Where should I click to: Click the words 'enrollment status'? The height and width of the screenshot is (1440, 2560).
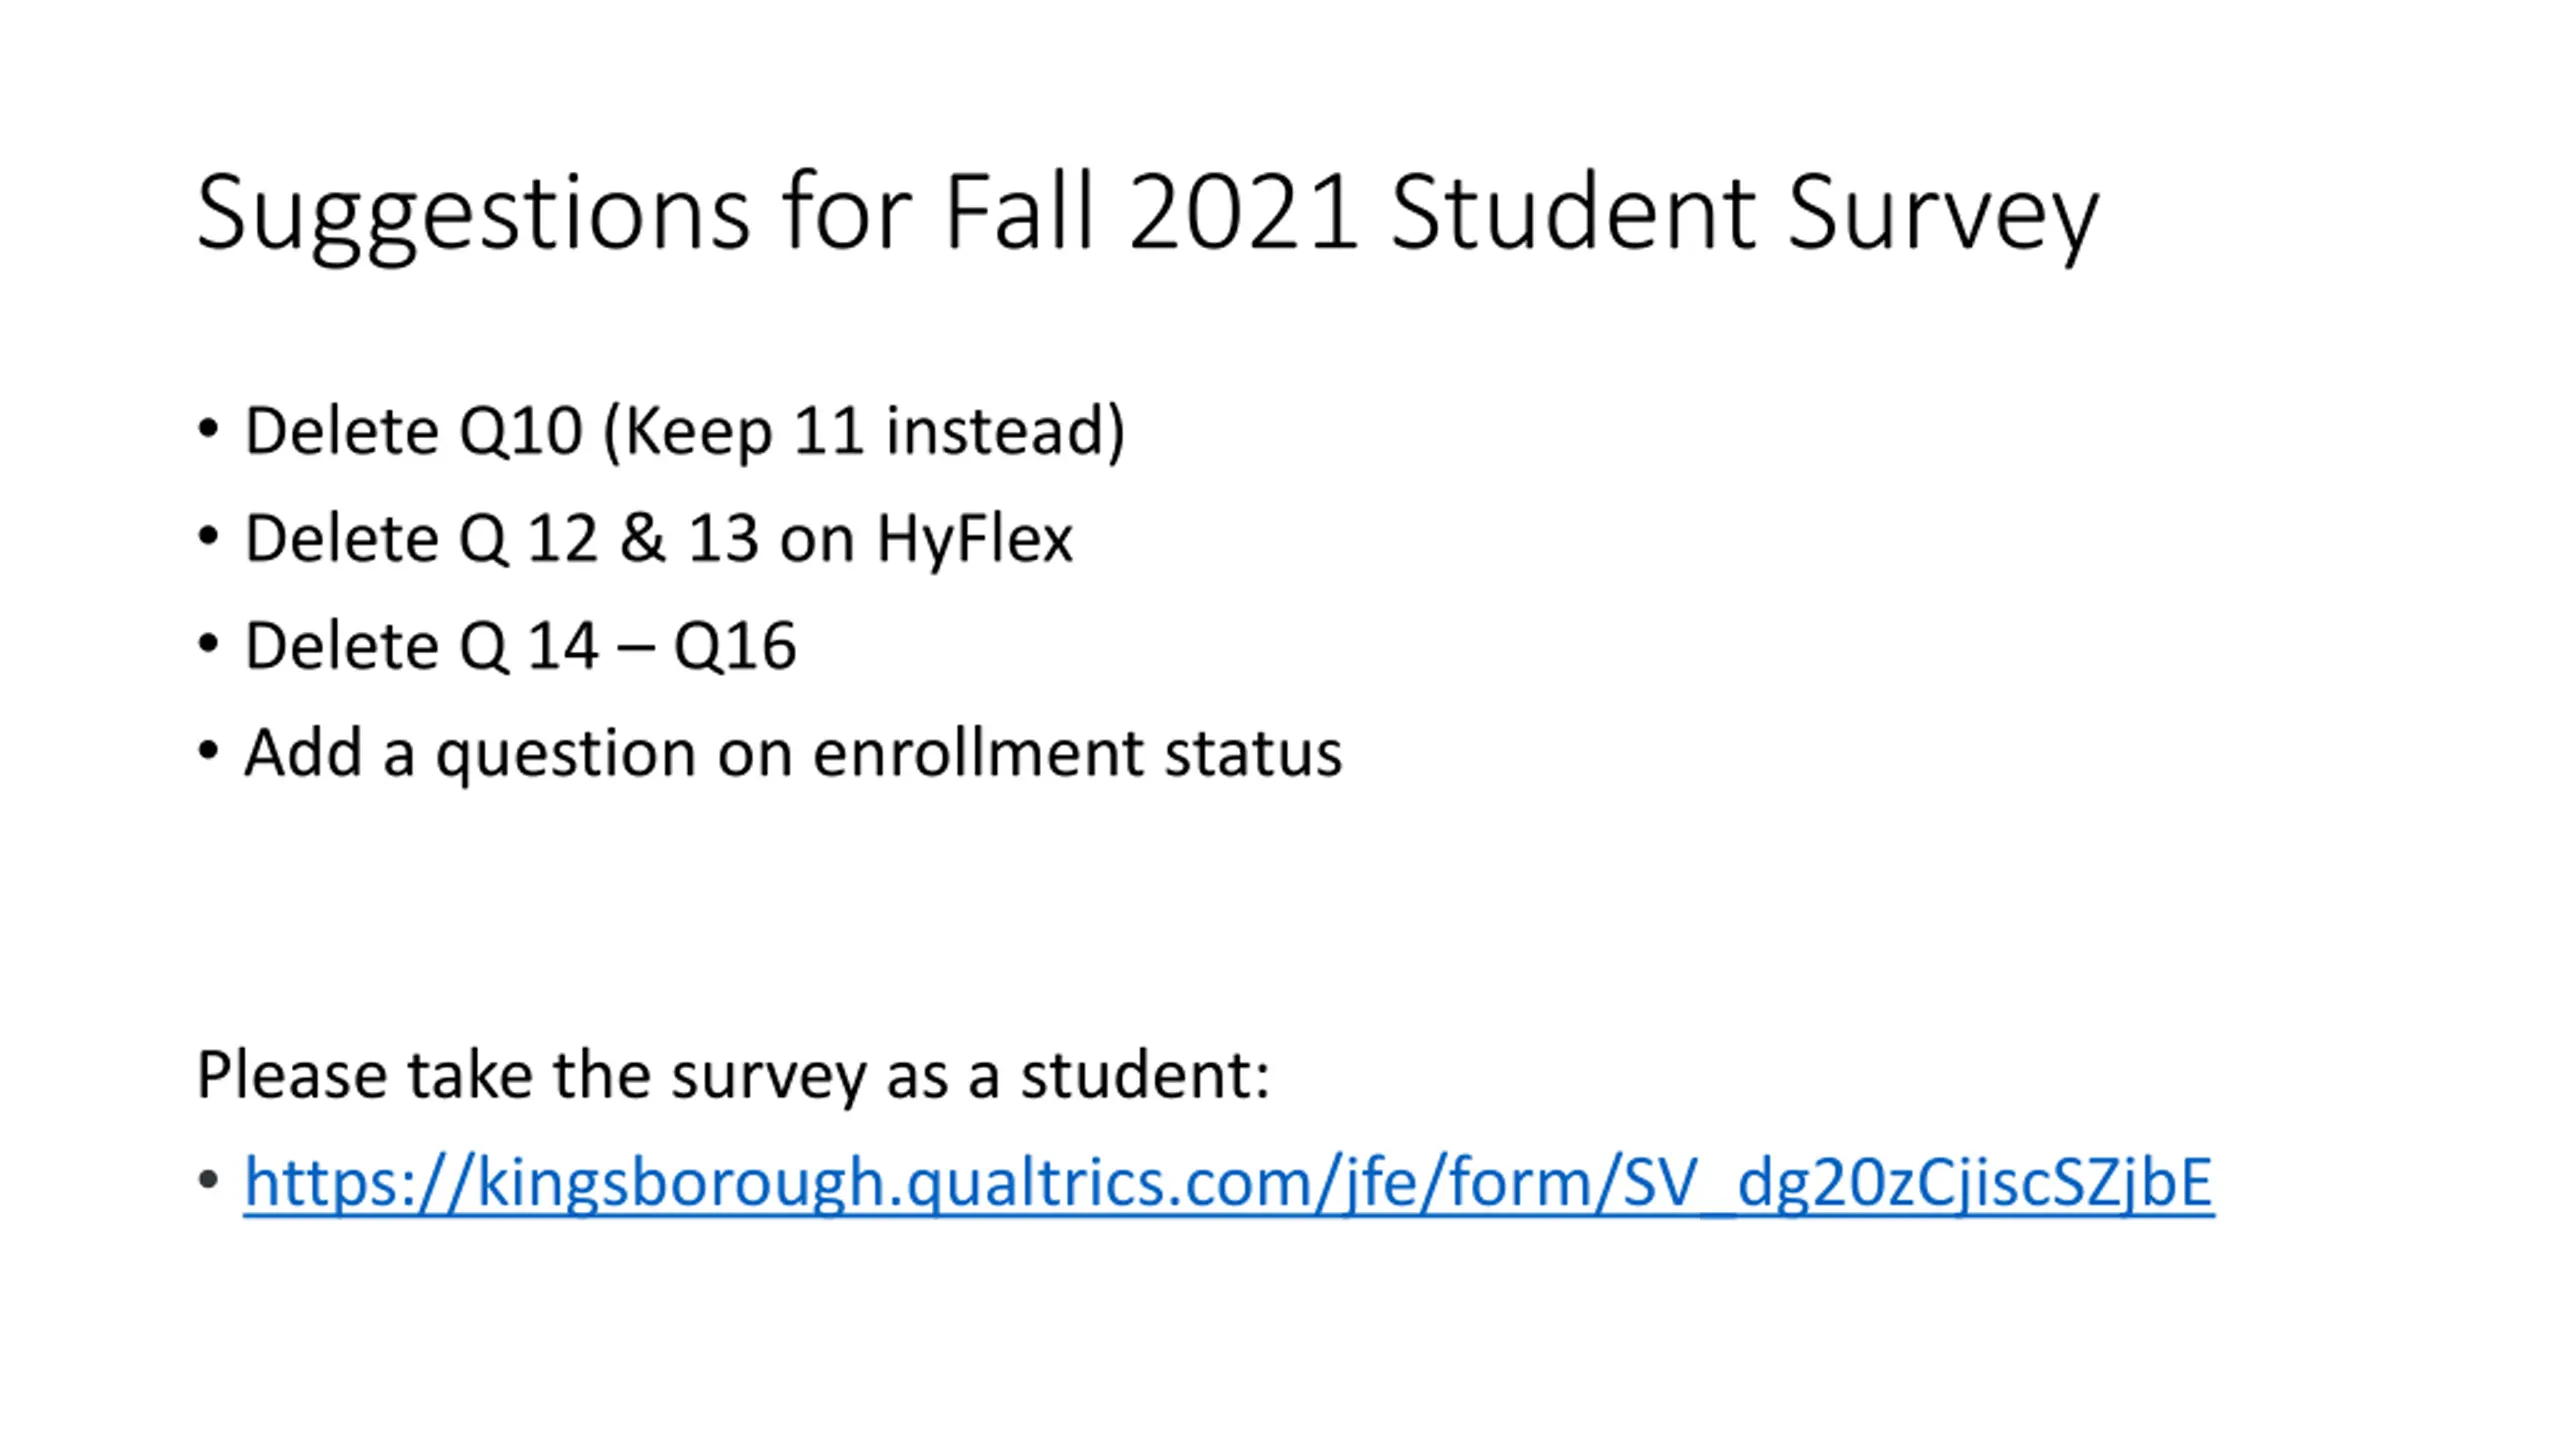pyautogui.click(x=1077, y=753)
